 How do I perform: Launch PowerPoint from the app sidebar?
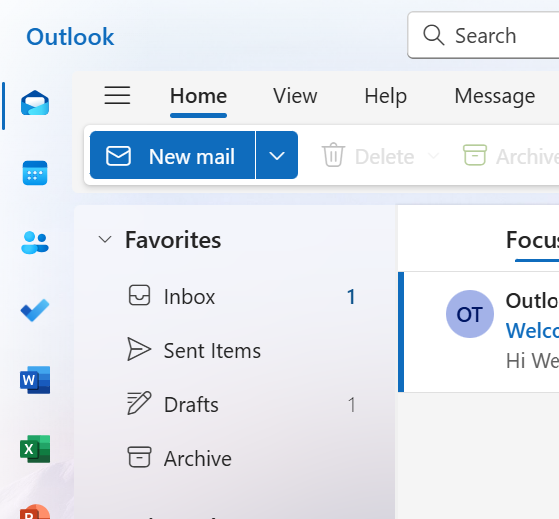point(35,512)
